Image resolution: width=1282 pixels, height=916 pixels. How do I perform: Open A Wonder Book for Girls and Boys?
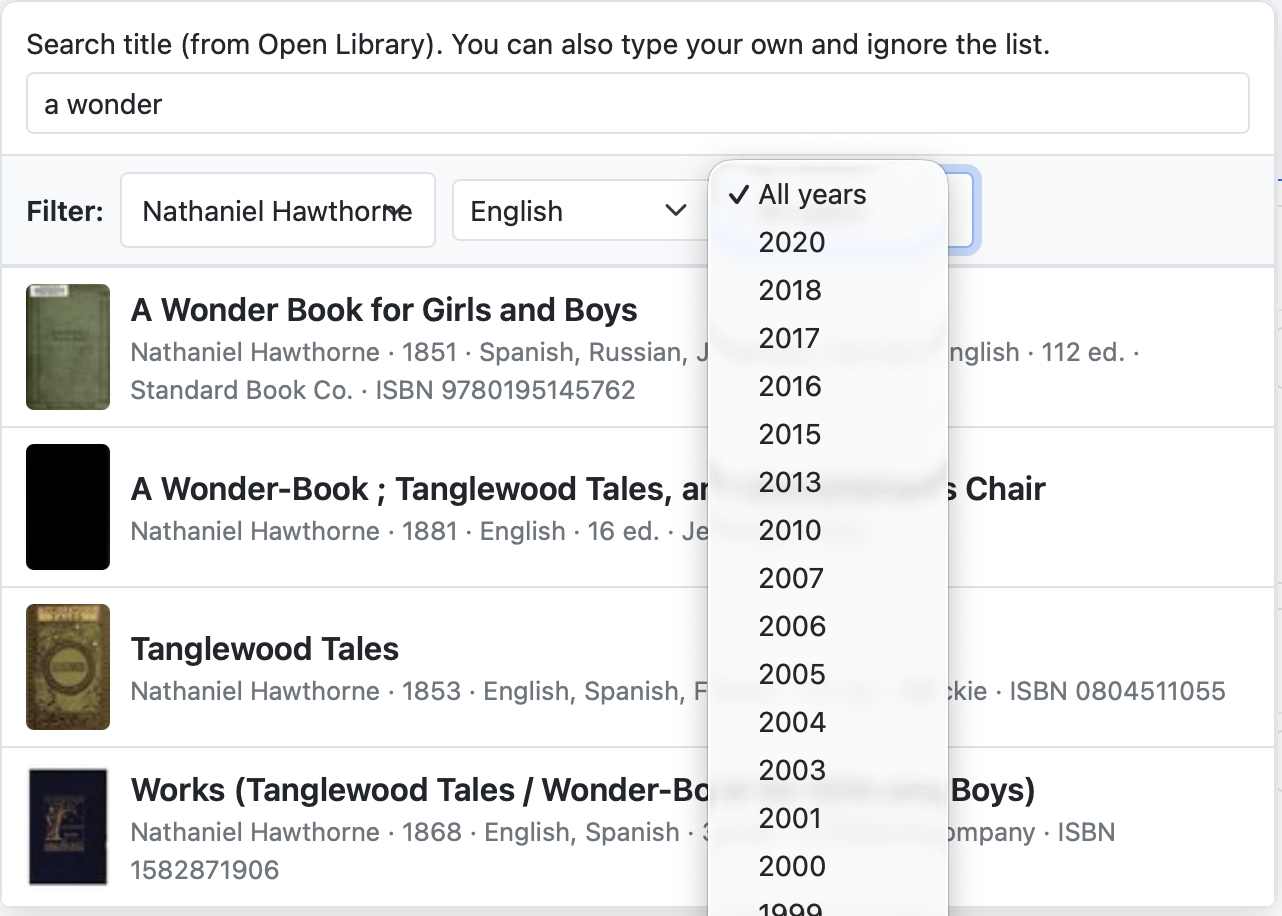tap(384, 310)
